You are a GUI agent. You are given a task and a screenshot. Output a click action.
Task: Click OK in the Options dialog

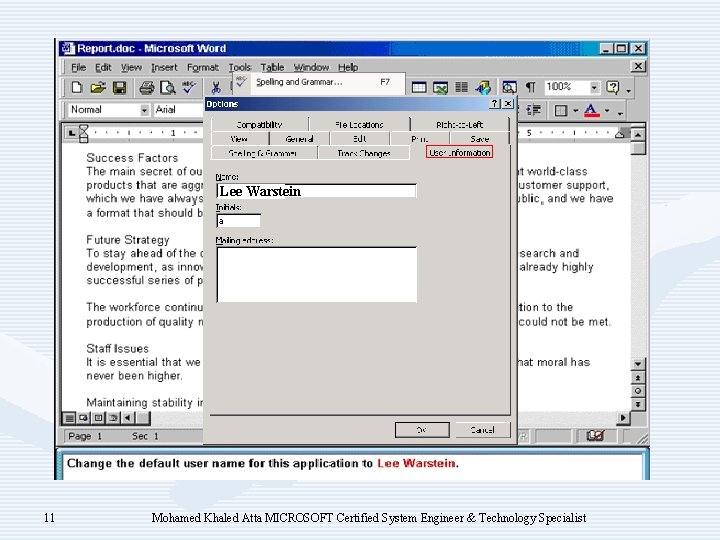422,430
